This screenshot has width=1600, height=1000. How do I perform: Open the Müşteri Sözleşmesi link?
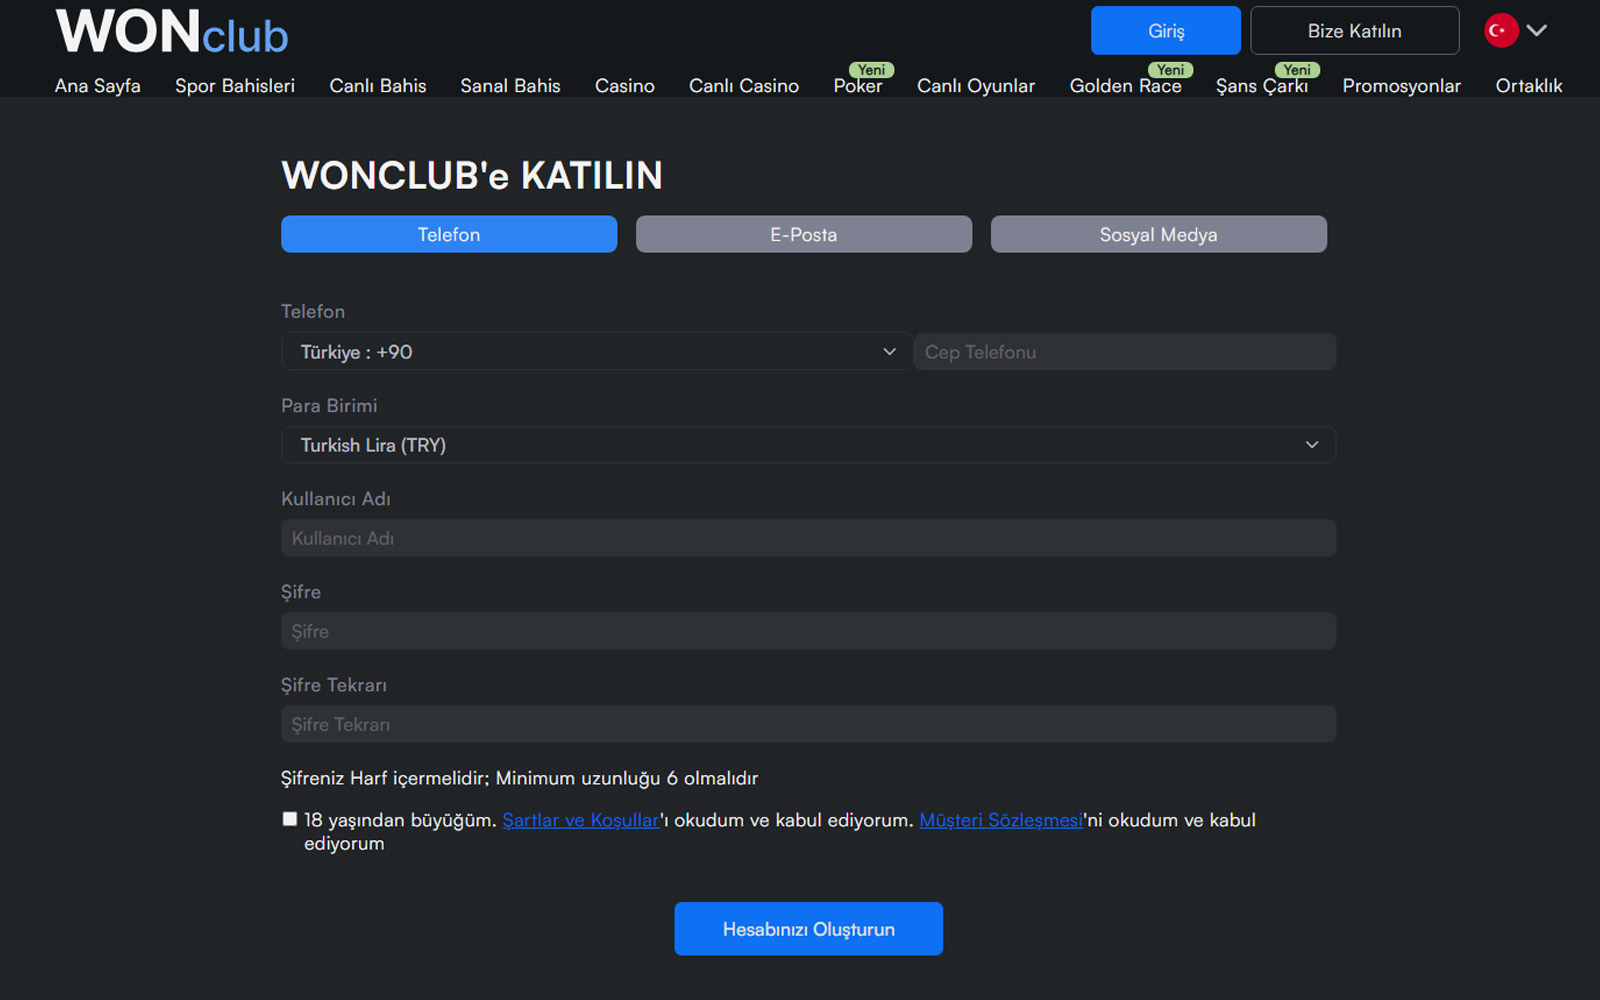click(1000, 819)
